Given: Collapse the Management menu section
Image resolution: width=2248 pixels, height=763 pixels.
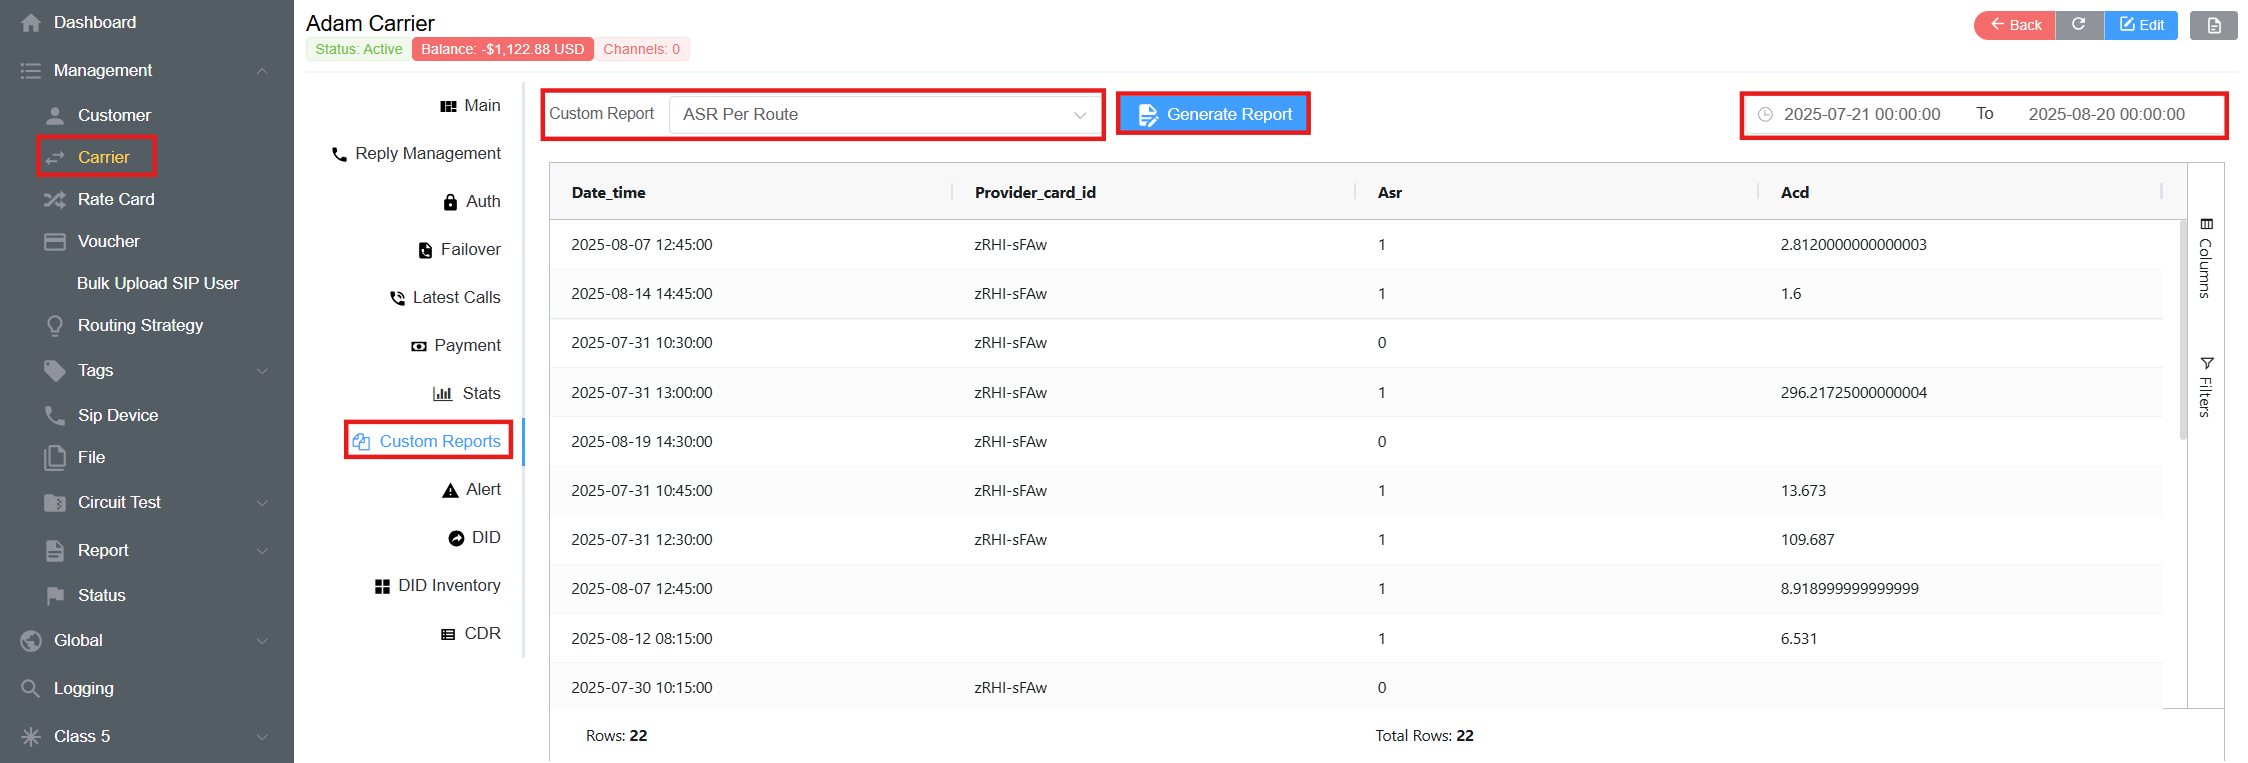Looking at the screenshot, I should pos(262,70).
